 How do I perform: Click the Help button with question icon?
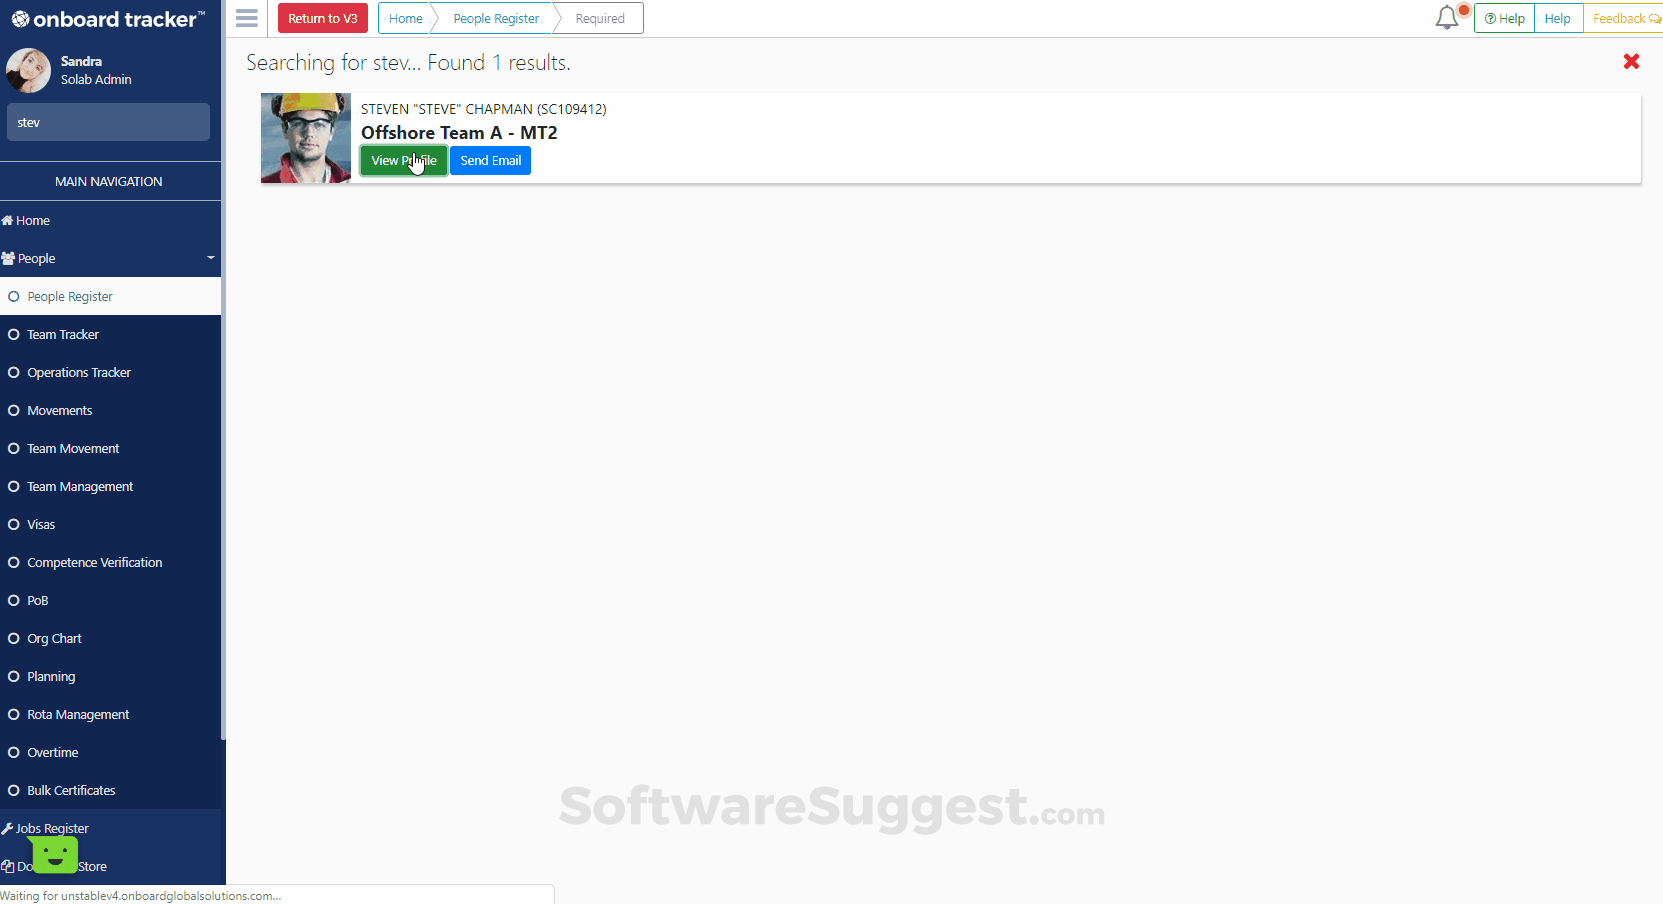pos(1504,18)
